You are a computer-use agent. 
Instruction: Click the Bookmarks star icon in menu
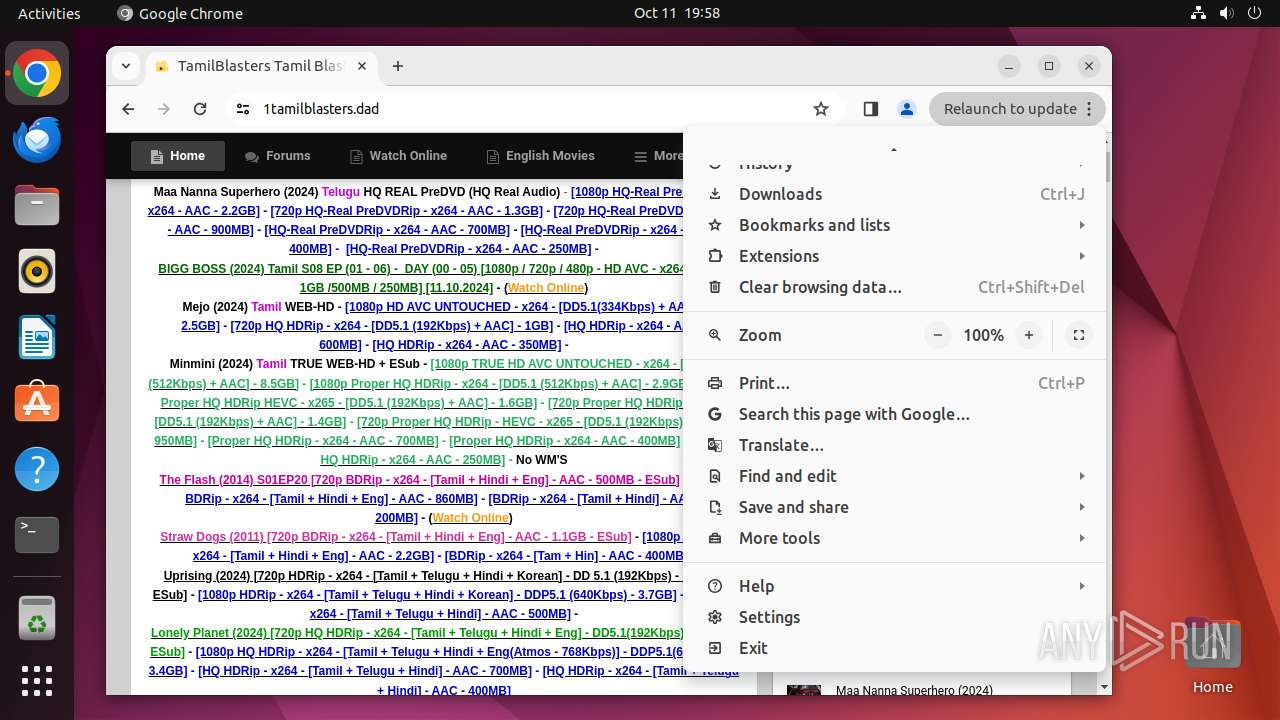click(x=715, y=225)
